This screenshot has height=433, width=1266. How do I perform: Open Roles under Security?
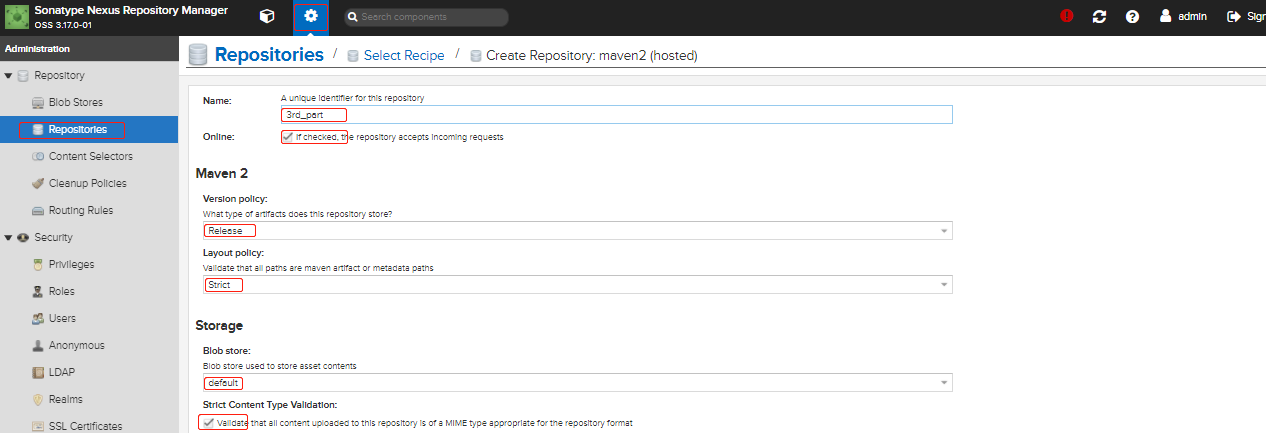[x=62, y=292]
